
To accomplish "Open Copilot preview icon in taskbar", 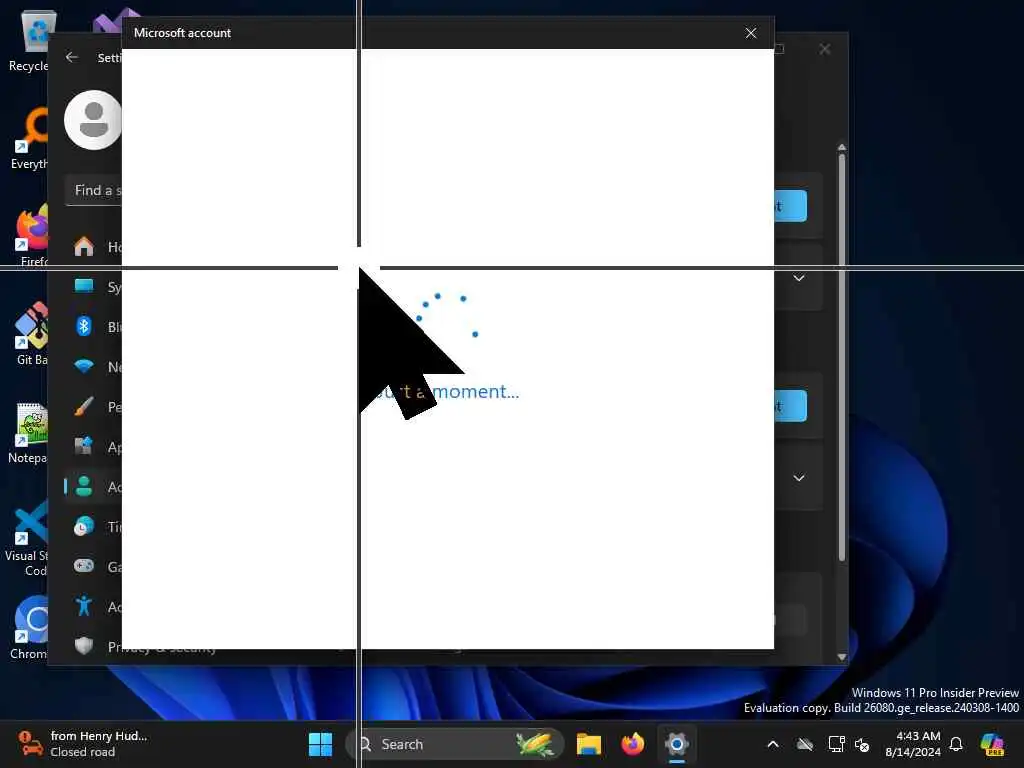I will pyautogui.click(x=992, y=744).
